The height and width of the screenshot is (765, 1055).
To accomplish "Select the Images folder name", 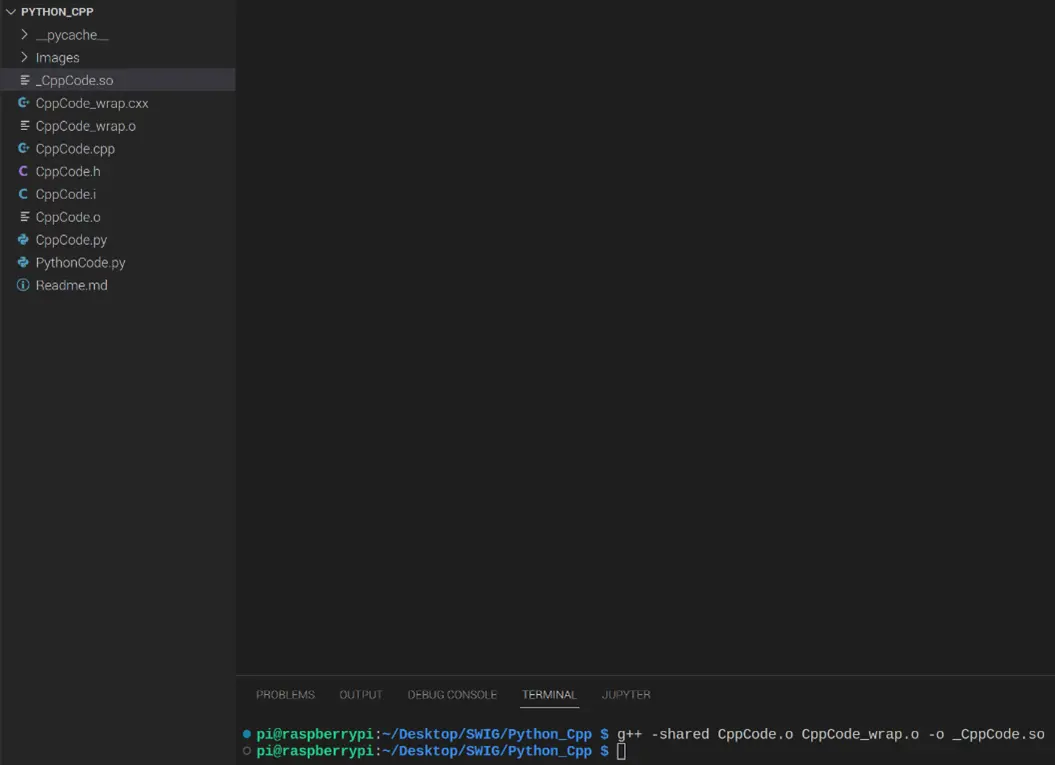I will pos(57,58).
